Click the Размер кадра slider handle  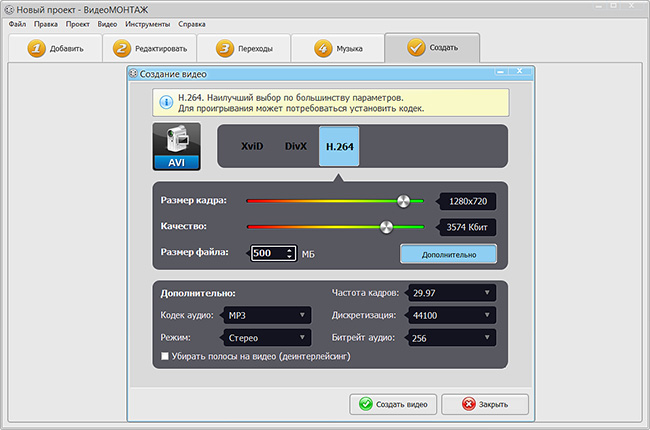pyautogui.click(x=403, y=201)
